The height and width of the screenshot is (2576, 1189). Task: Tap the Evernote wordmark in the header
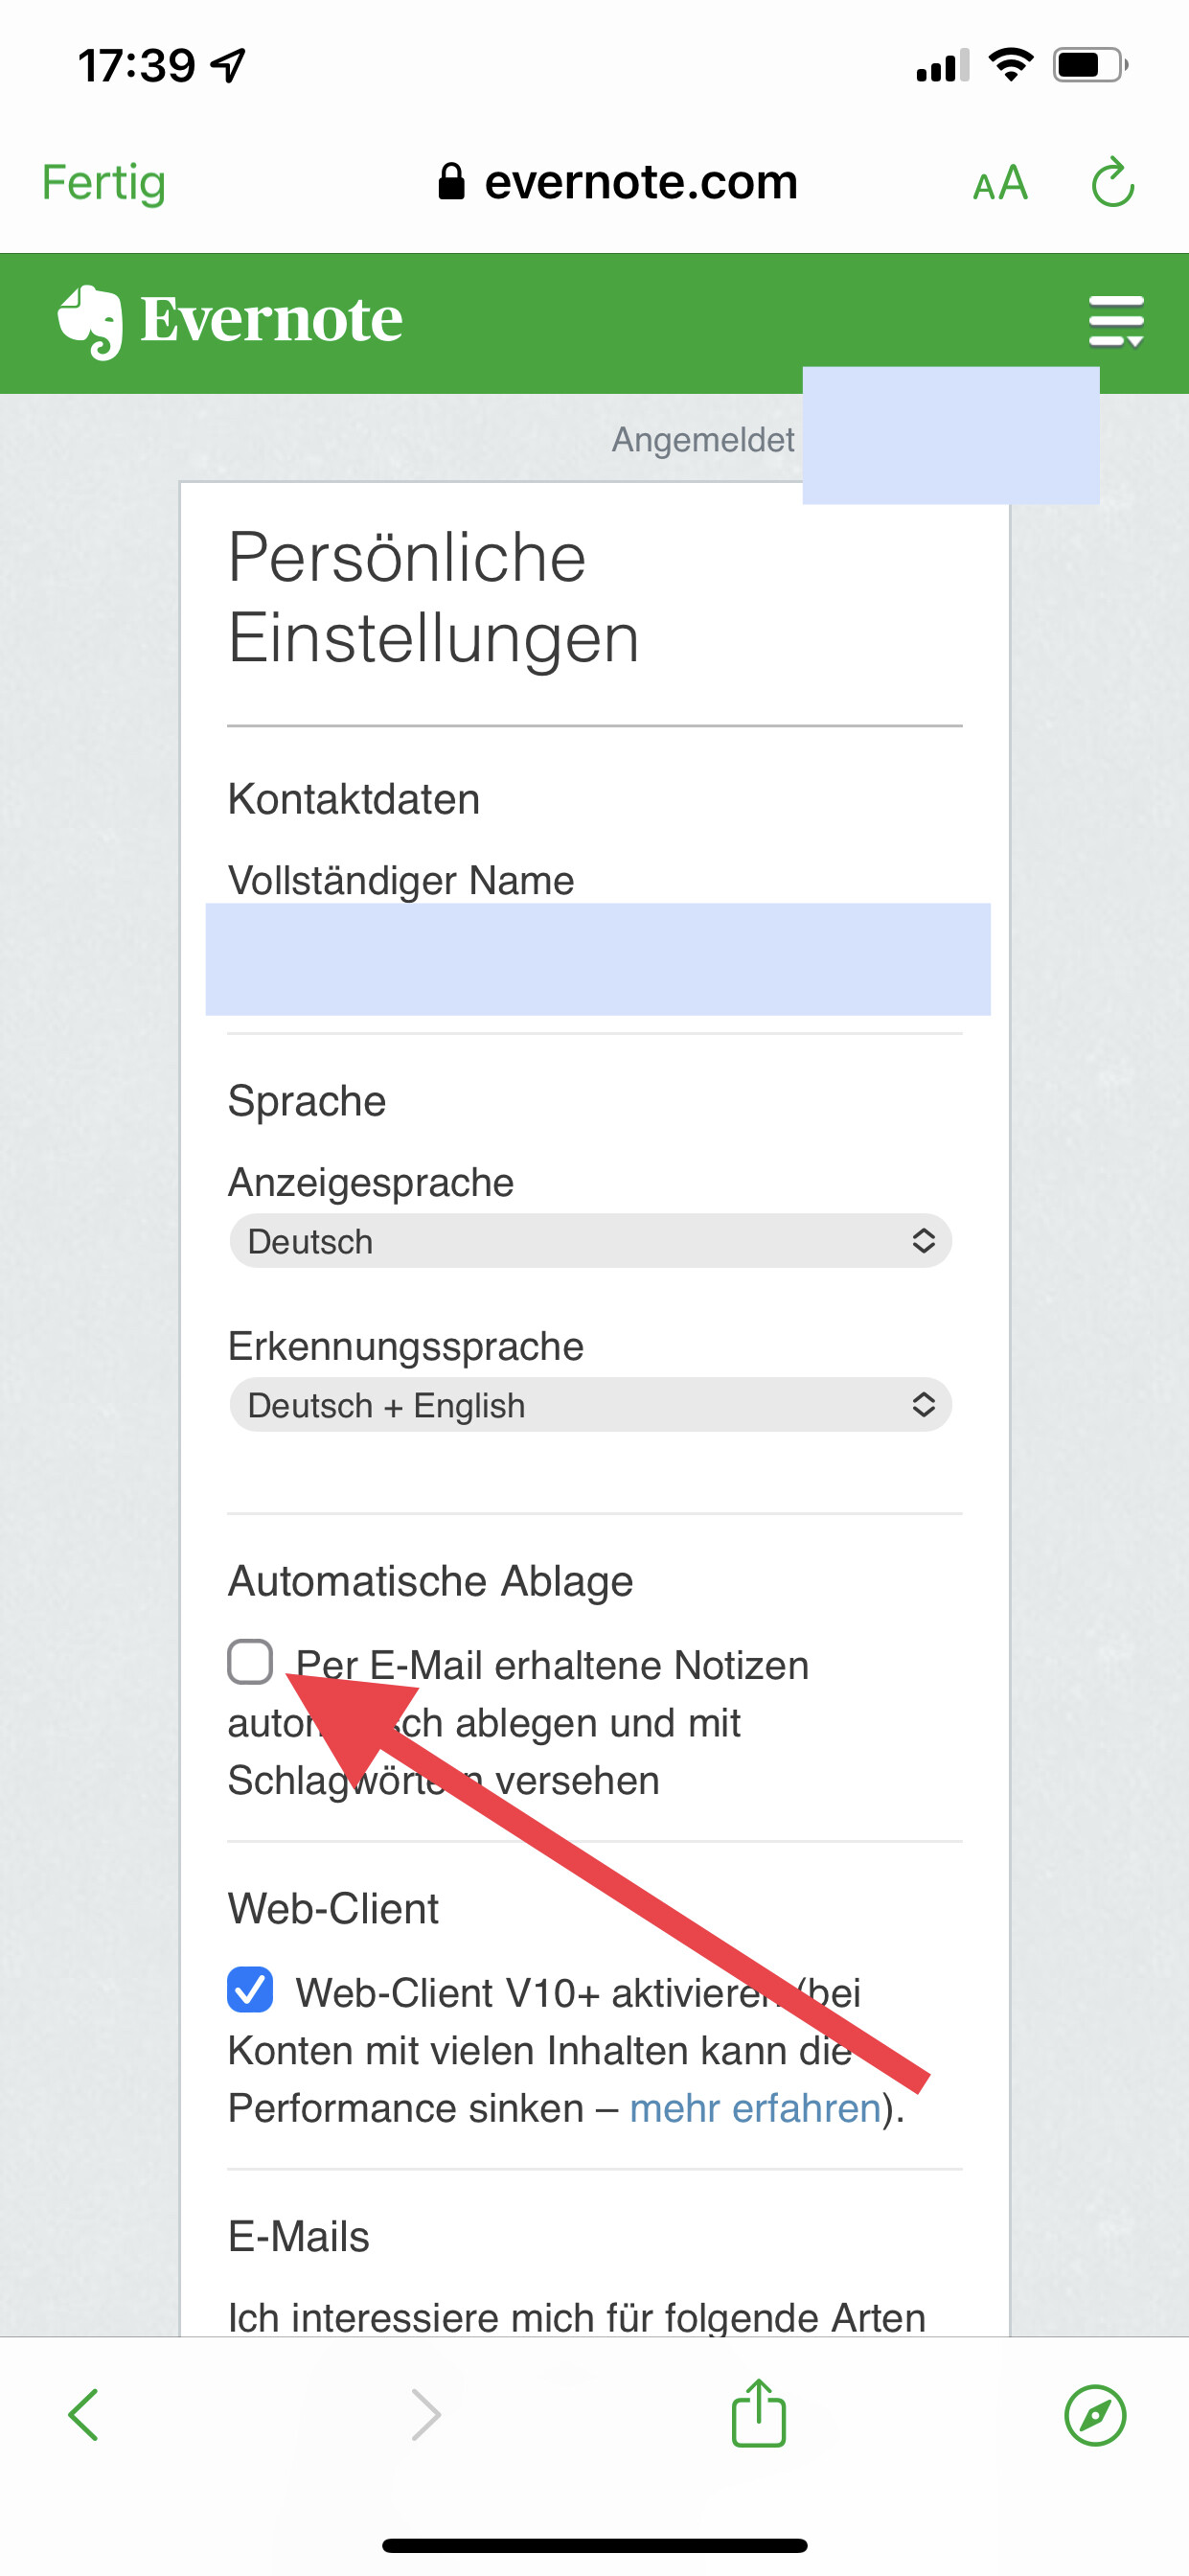click(271, 320)
